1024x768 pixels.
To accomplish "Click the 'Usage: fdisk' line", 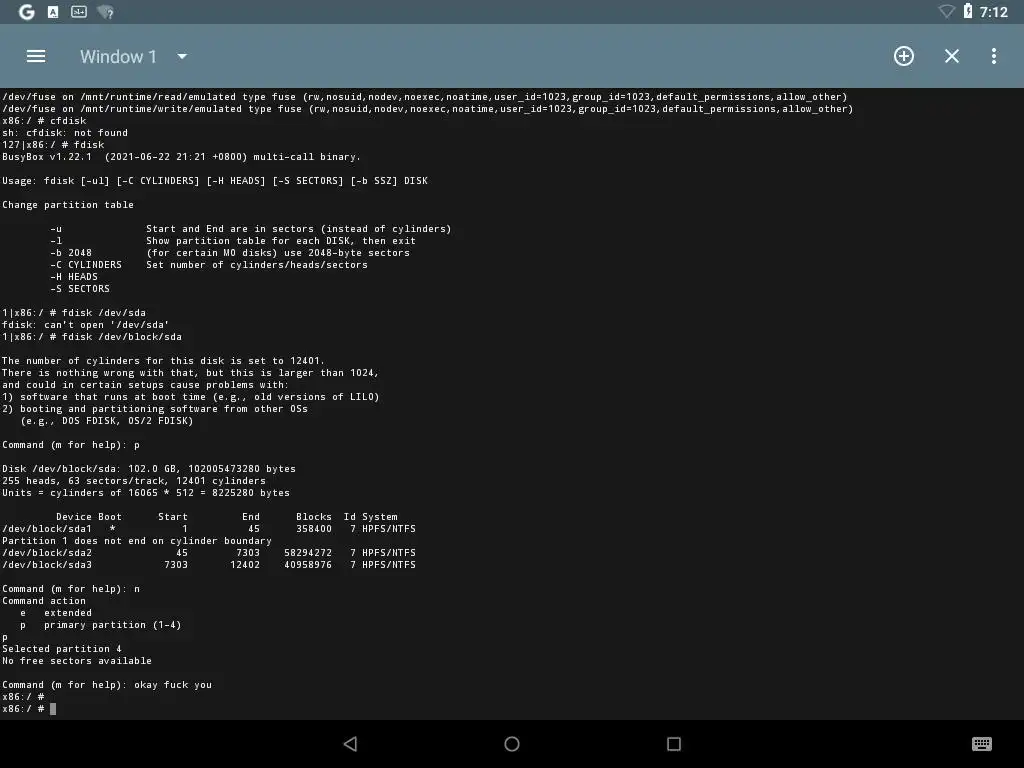I will tap(214, 180).
